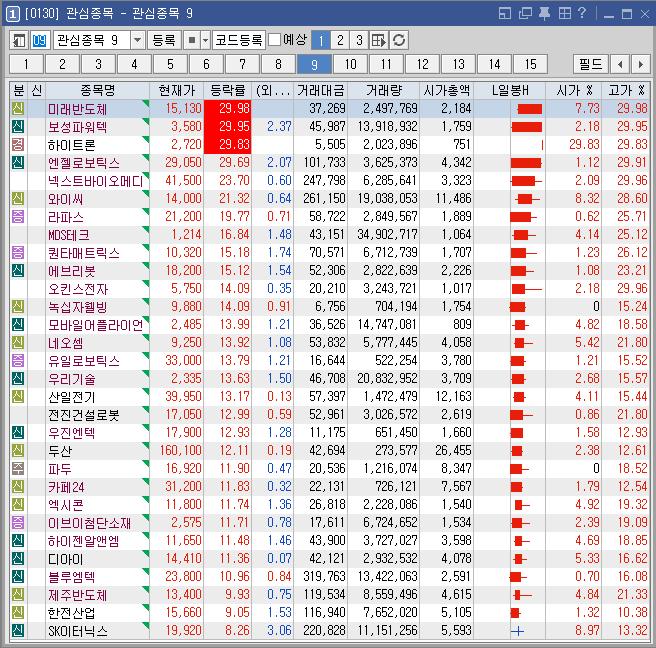Click the refresh circular arrow icon

click(399, 41)
